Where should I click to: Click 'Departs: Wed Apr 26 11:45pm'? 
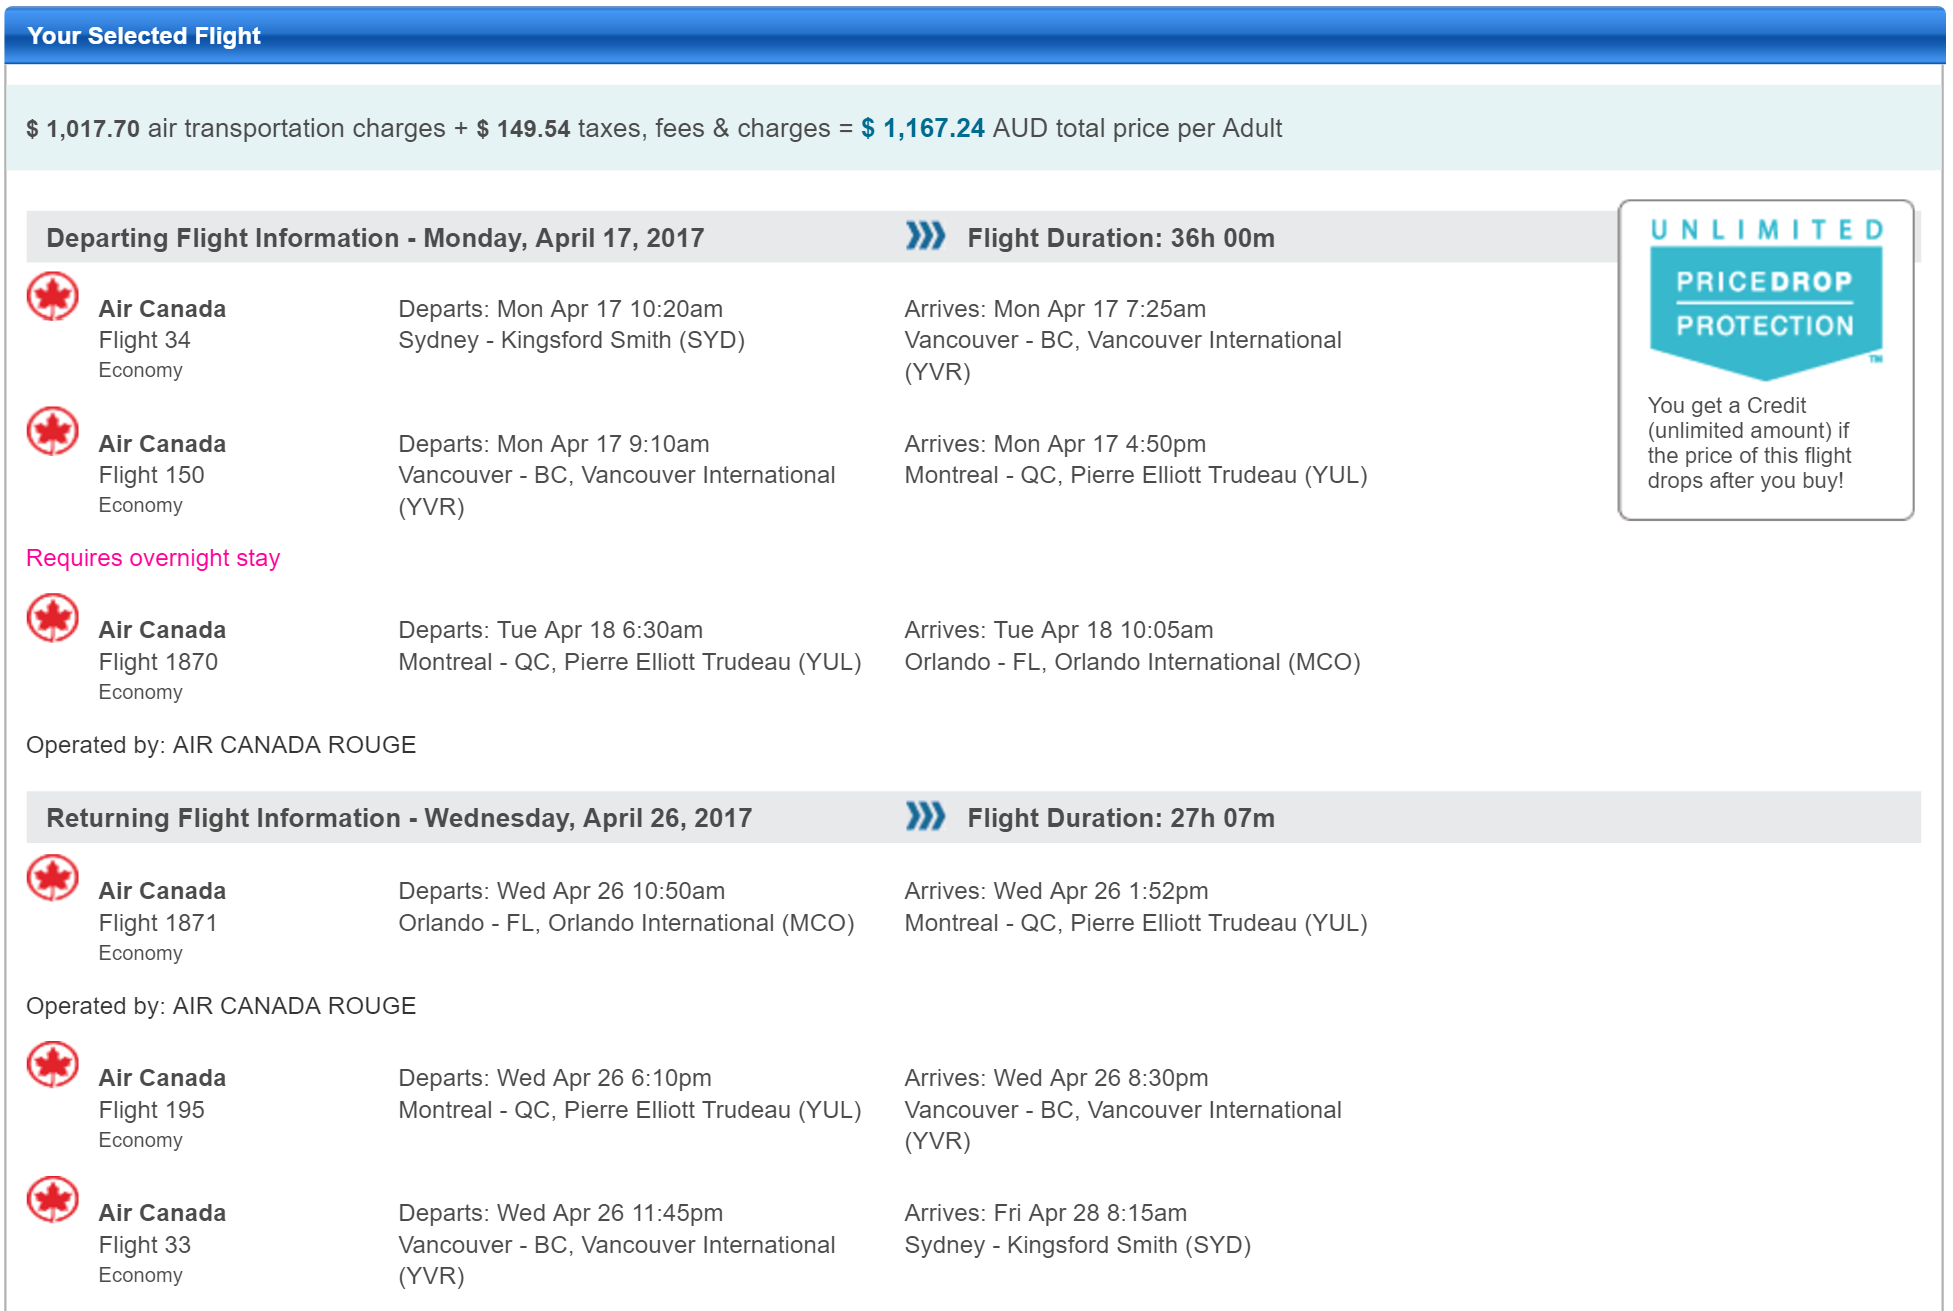(561, 1213)
